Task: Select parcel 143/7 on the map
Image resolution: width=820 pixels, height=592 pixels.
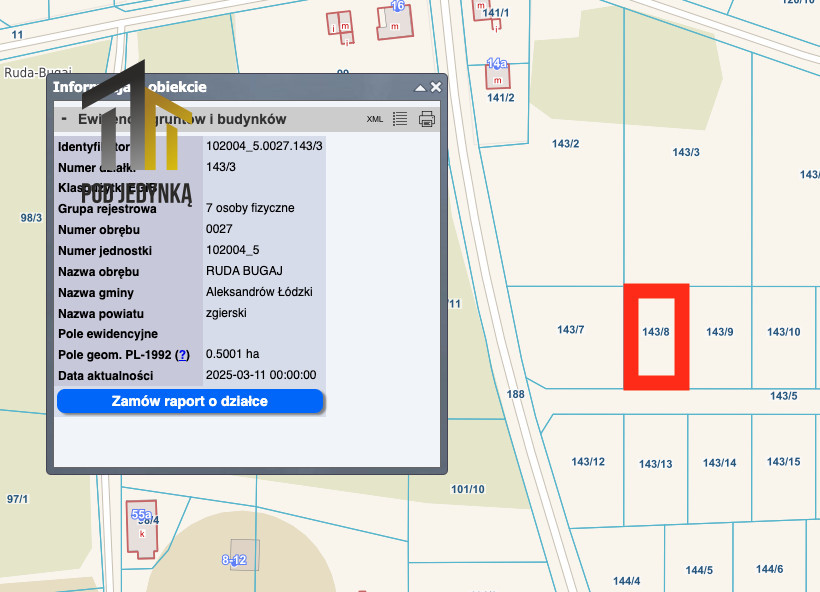Action: [571, 329]
